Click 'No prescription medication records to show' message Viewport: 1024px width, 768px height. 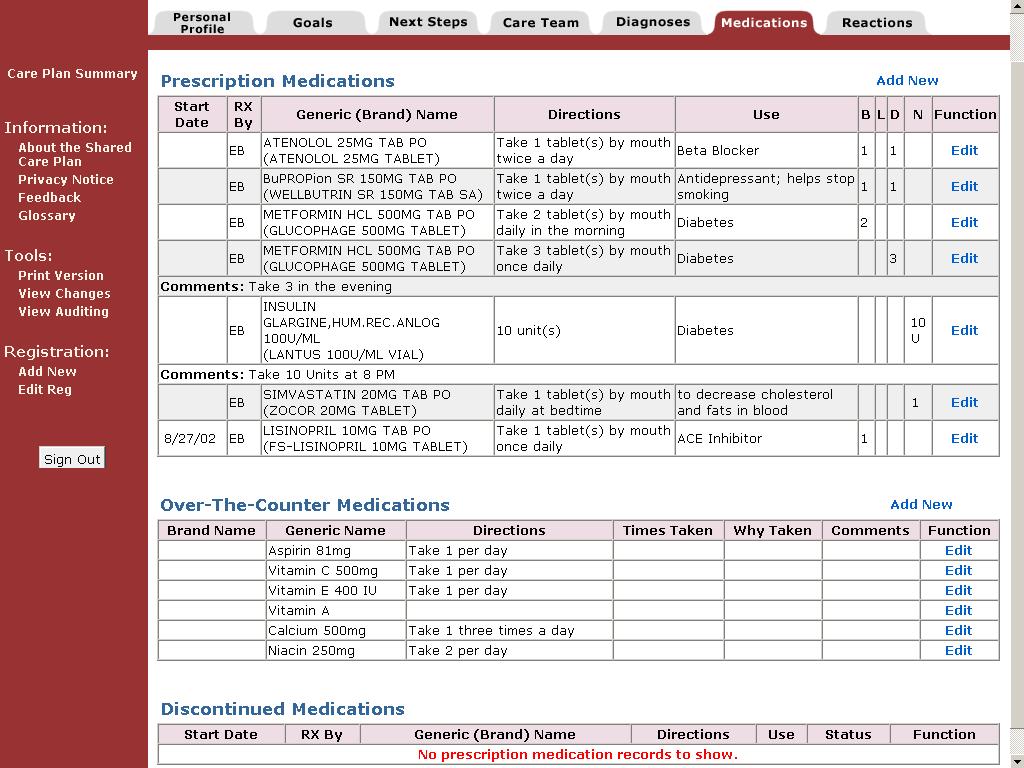pos(577,754)
